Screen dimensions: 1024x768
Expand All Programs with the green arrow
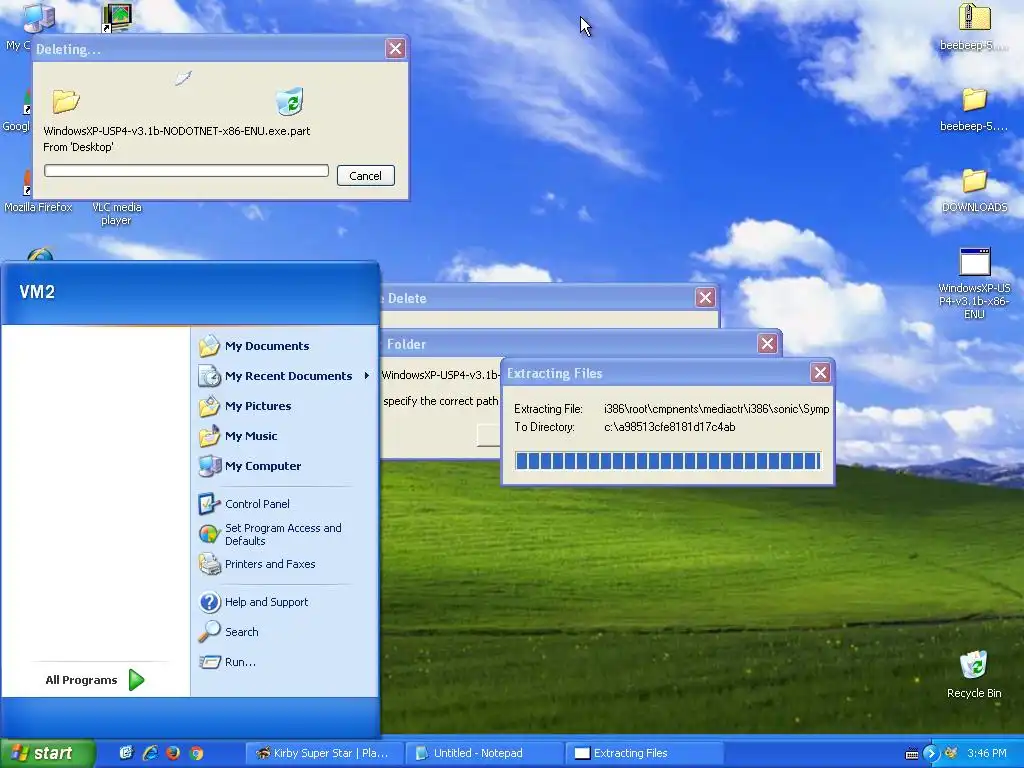tap(136, 680)
